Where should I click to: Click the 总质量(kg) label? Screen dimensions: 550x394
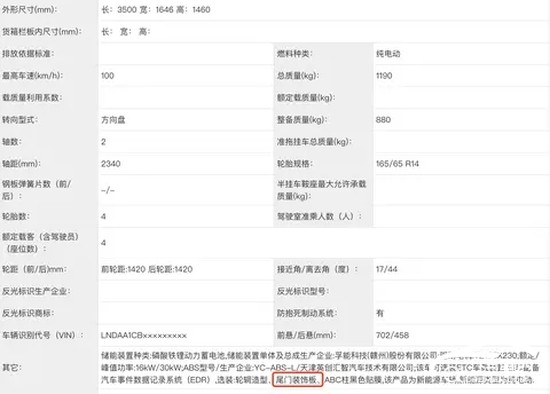(x=298, y=75)
